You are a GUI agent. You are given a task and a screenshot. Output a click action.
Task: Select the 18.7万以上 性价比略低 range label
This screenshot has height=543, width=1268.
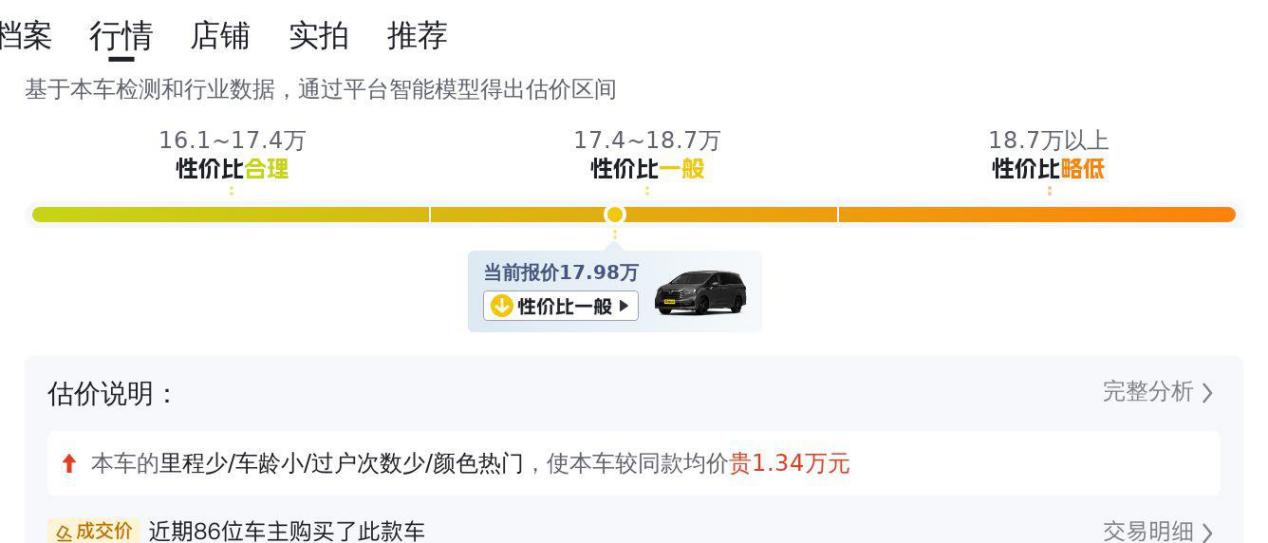pyautogui.click(x=1048, y=155)
